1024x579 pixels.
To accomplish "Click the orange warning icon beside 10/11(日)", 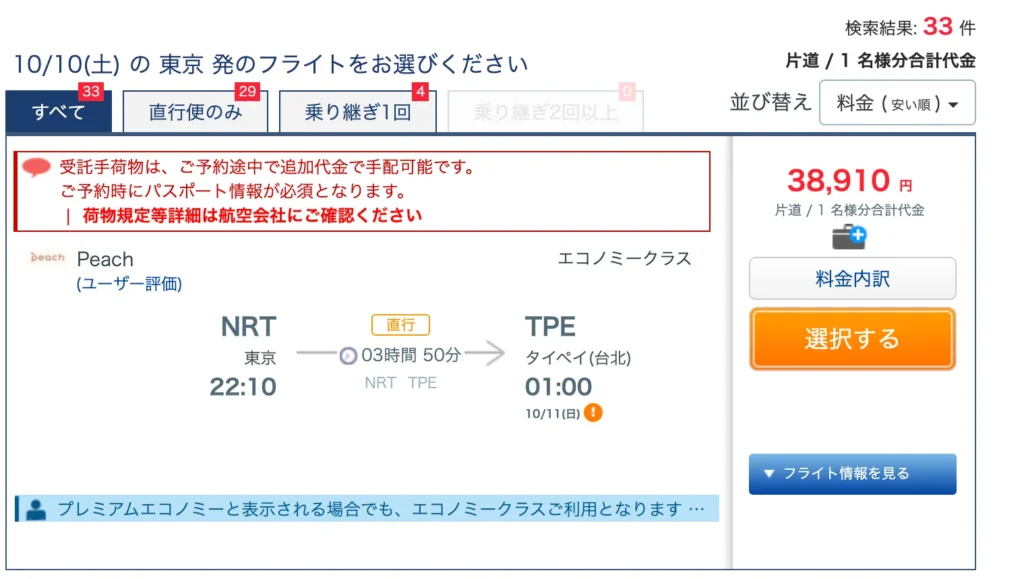I will [593, 413].
